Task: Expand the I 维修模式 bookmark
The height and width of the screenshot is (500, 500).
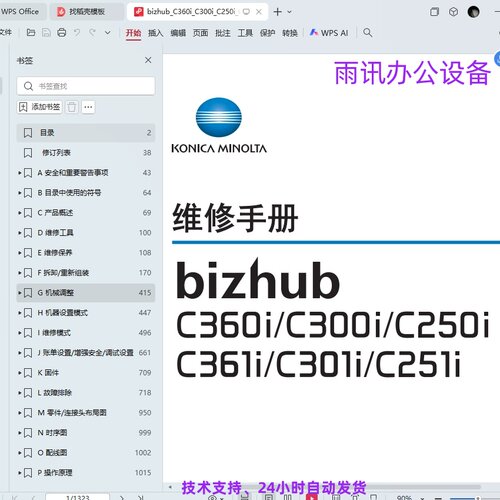Action: click(20, 333)
